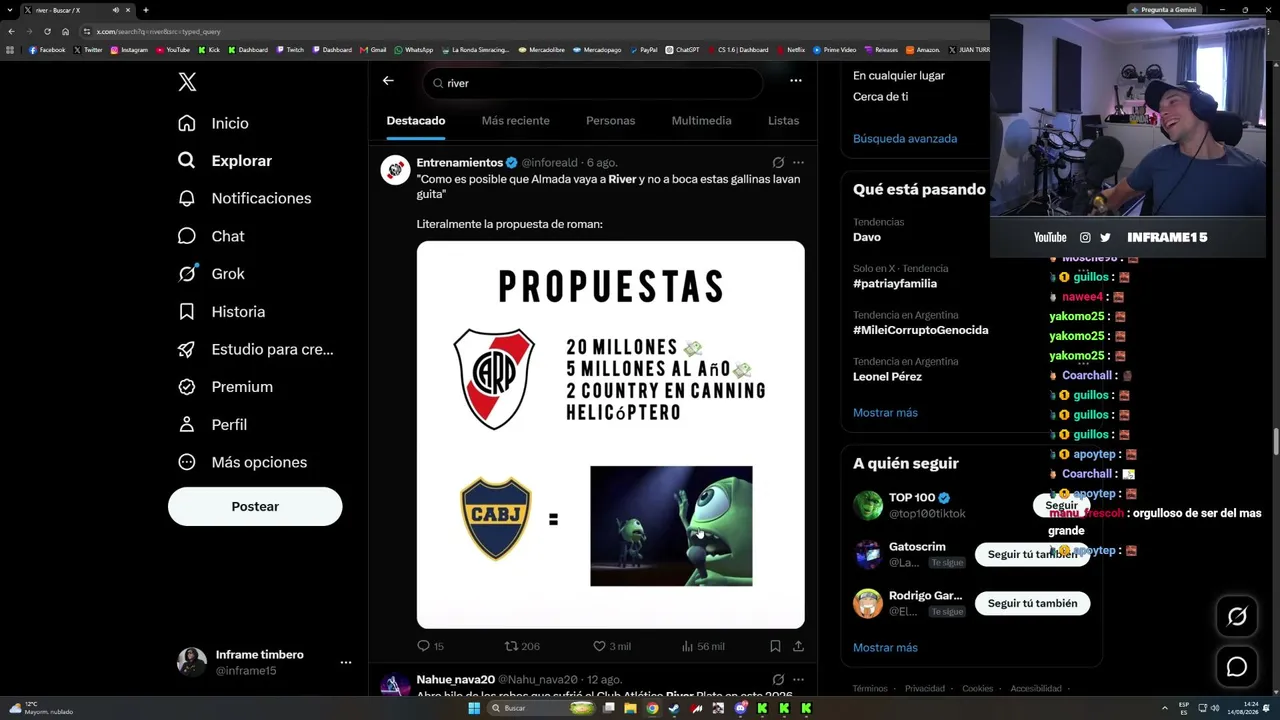Open the Gmail bookmark
This screenshot has height=720, width=1280.
click(x=374, y=50)
